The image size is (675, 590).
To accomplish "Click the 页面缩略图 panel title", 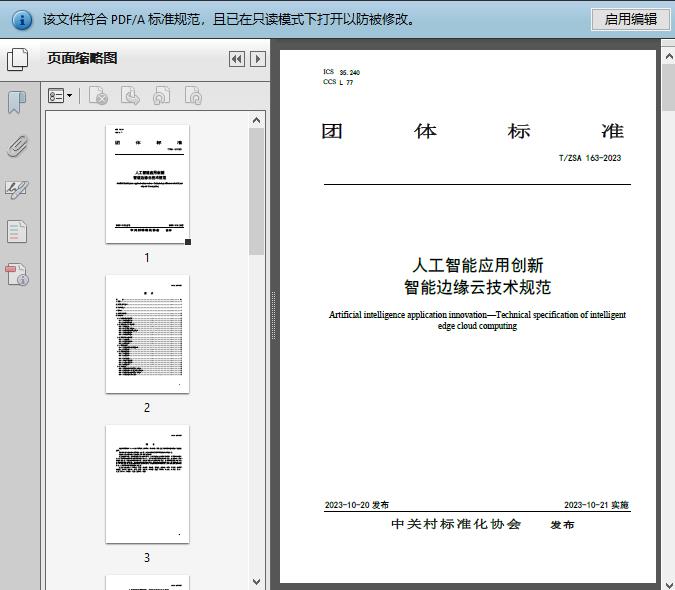I will coord(82,58).
